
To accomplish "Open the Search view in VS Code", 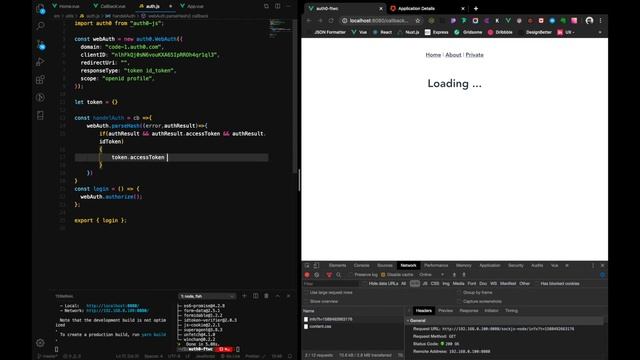I will tap(40, 27).
